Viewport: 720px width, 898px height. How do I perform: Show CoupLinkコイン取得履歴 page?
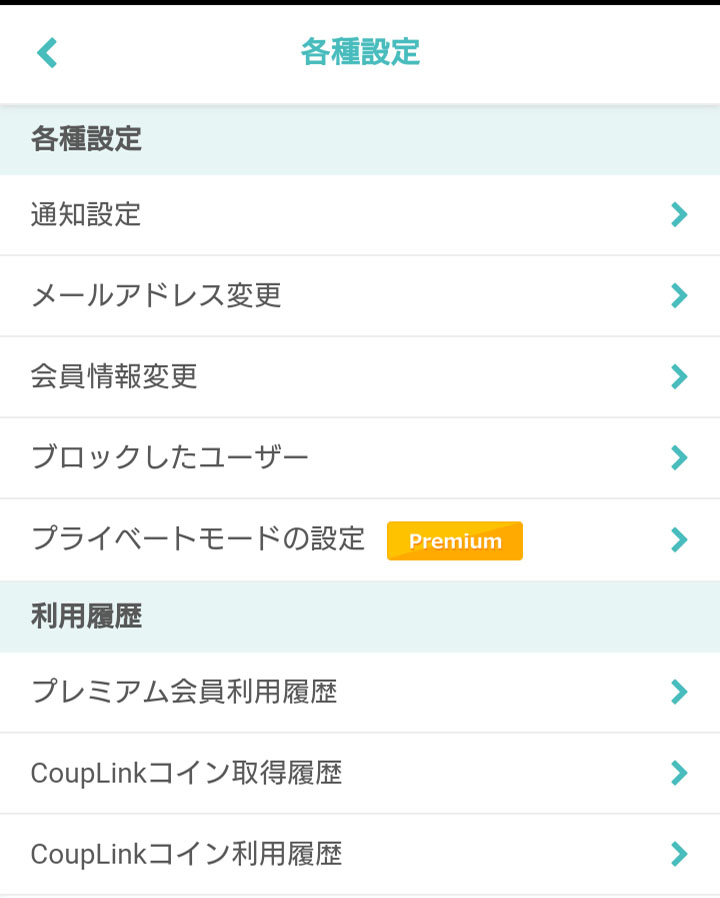pyautogui.click(x=360, y=773)
